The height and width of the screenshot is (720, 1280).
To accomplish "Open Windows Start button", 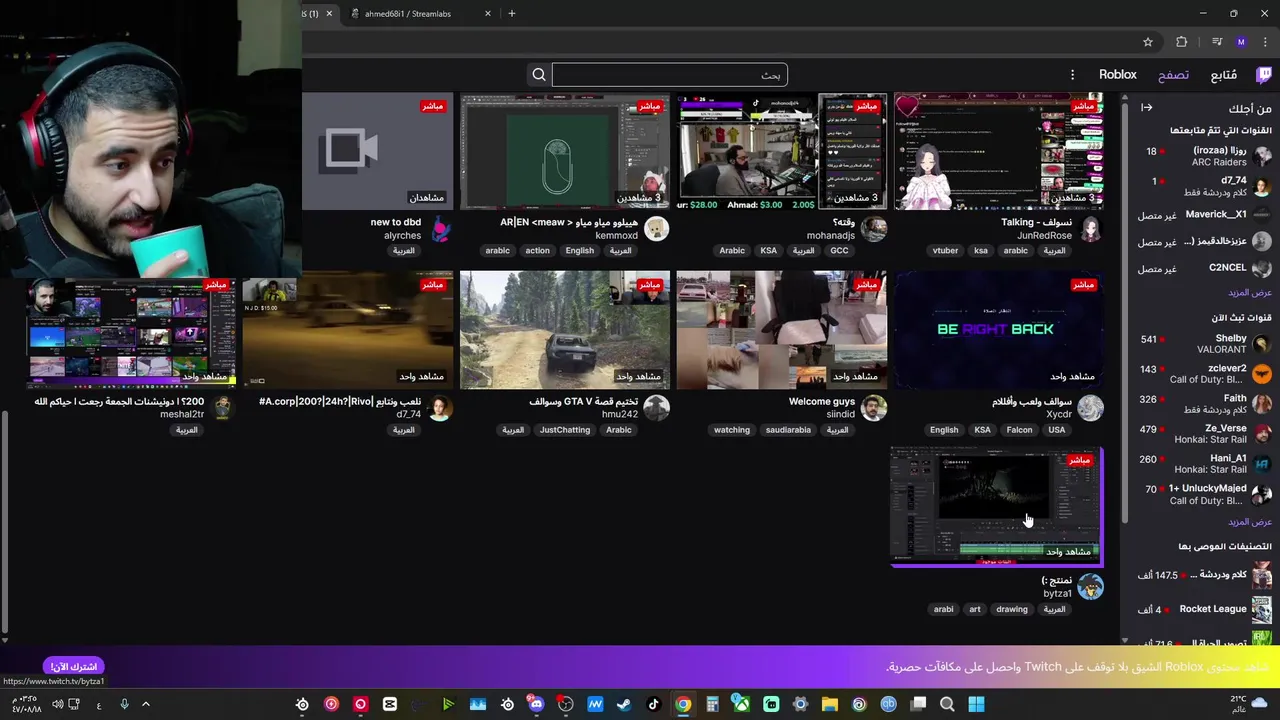I will pos(976,704).
